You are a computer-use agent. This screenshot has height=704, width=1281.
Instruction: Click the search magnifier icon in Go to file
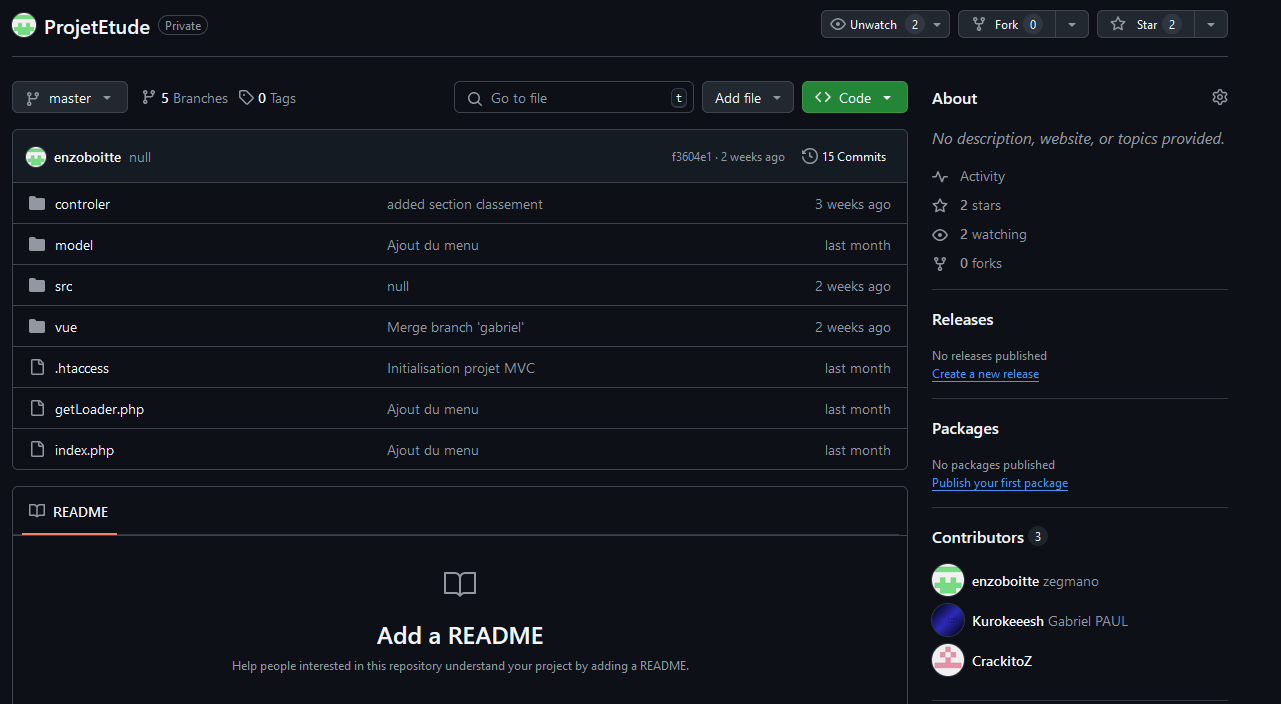click(474, 98)
